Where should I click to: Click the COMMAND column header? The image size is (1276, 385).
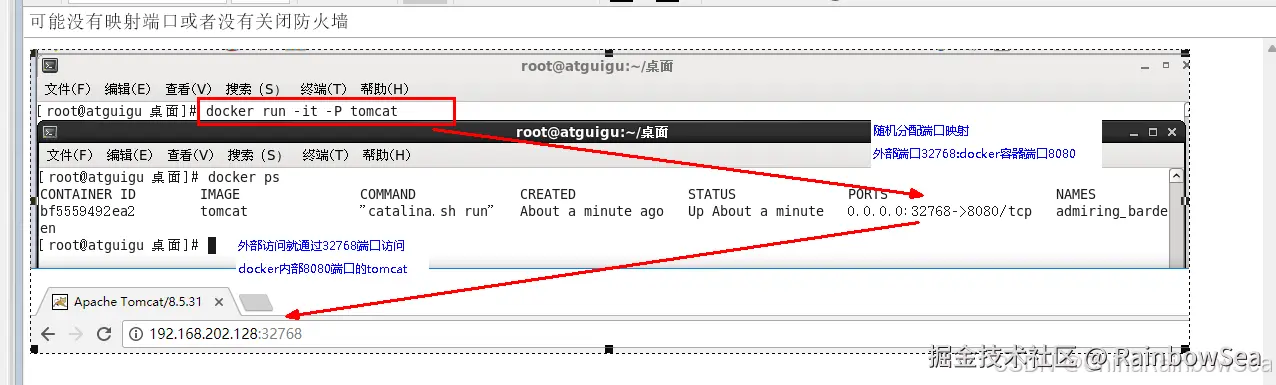pyautogui.click(x=388, y=194)
